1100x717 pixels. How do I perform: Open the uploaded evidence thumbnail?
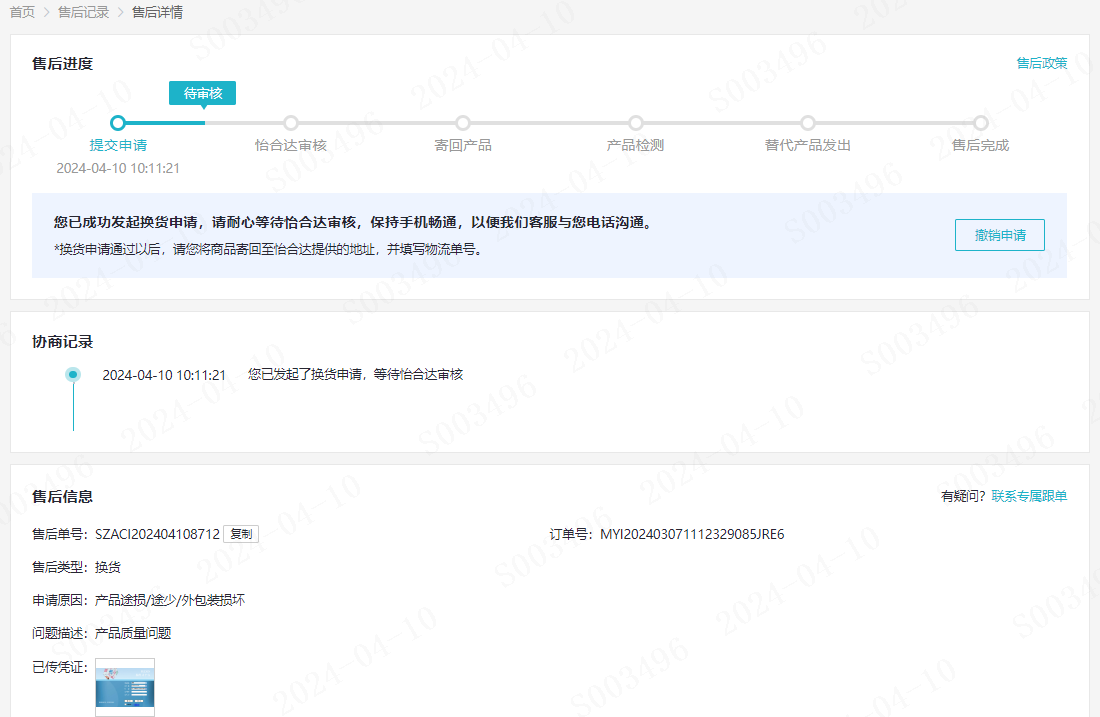[125, 688]
